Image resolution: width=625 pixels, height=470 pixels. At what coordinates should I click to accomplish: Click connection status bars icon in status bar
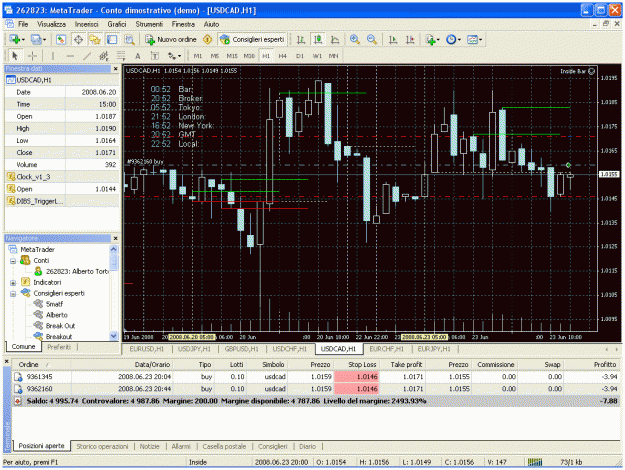pos(535,462)
